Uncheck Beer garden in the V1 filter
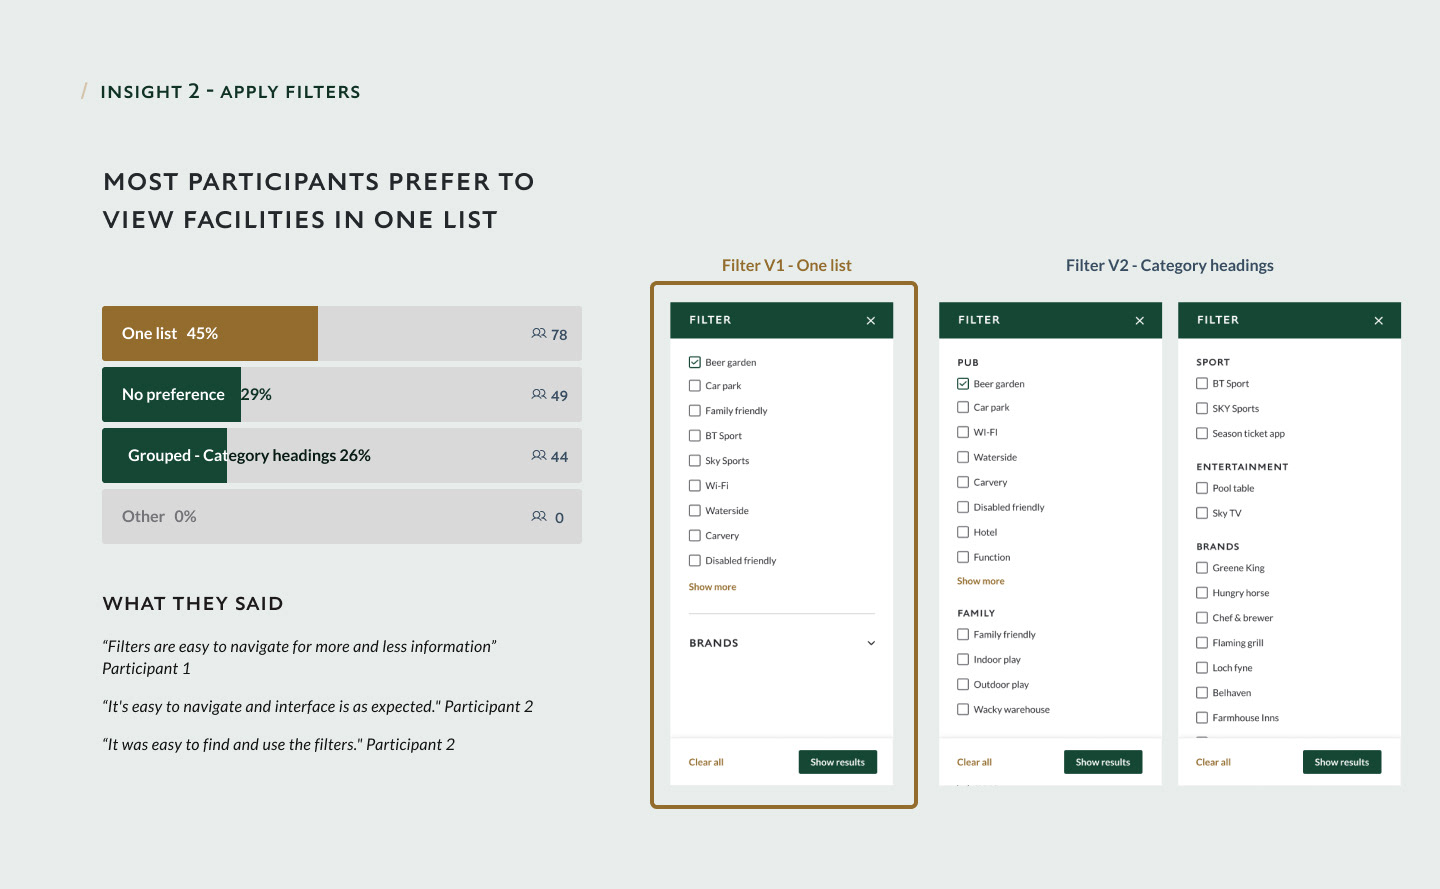Viewport: 1440px width, 889px height. point(695,362)
